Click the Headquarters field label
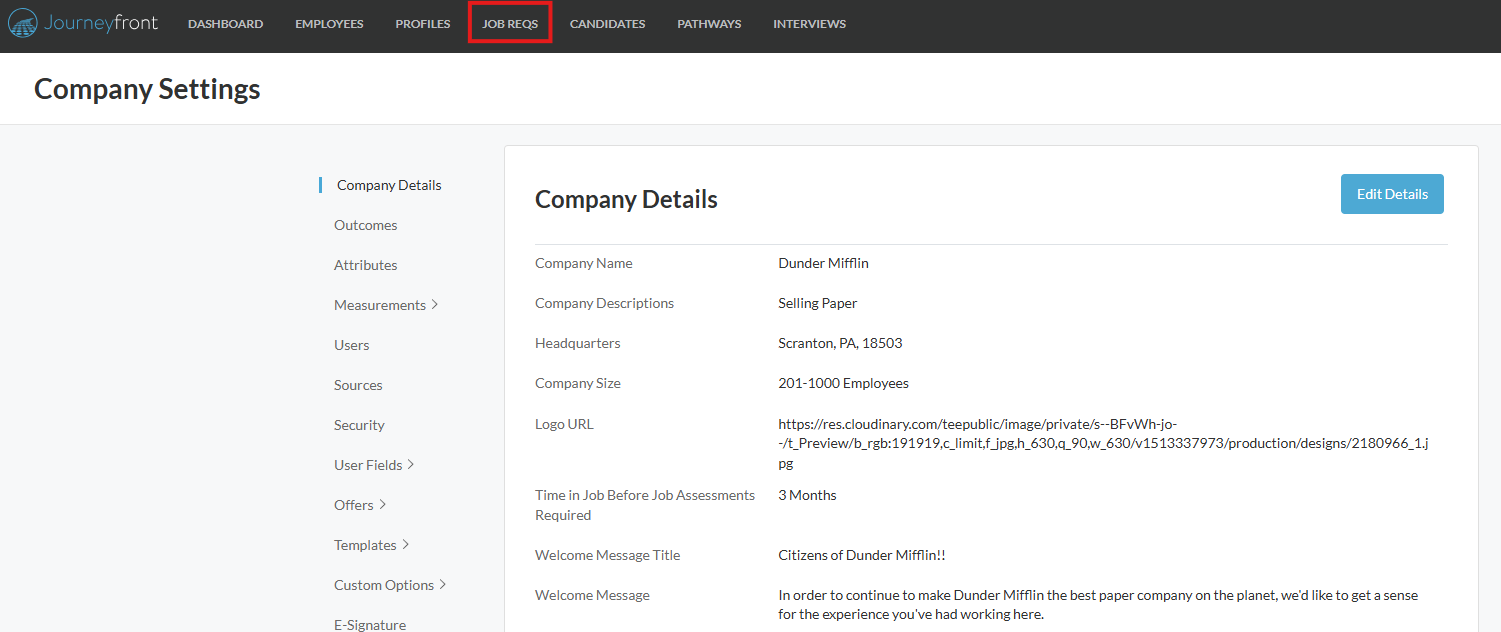Screen dimensions: 1501x632 pos(577,343)
